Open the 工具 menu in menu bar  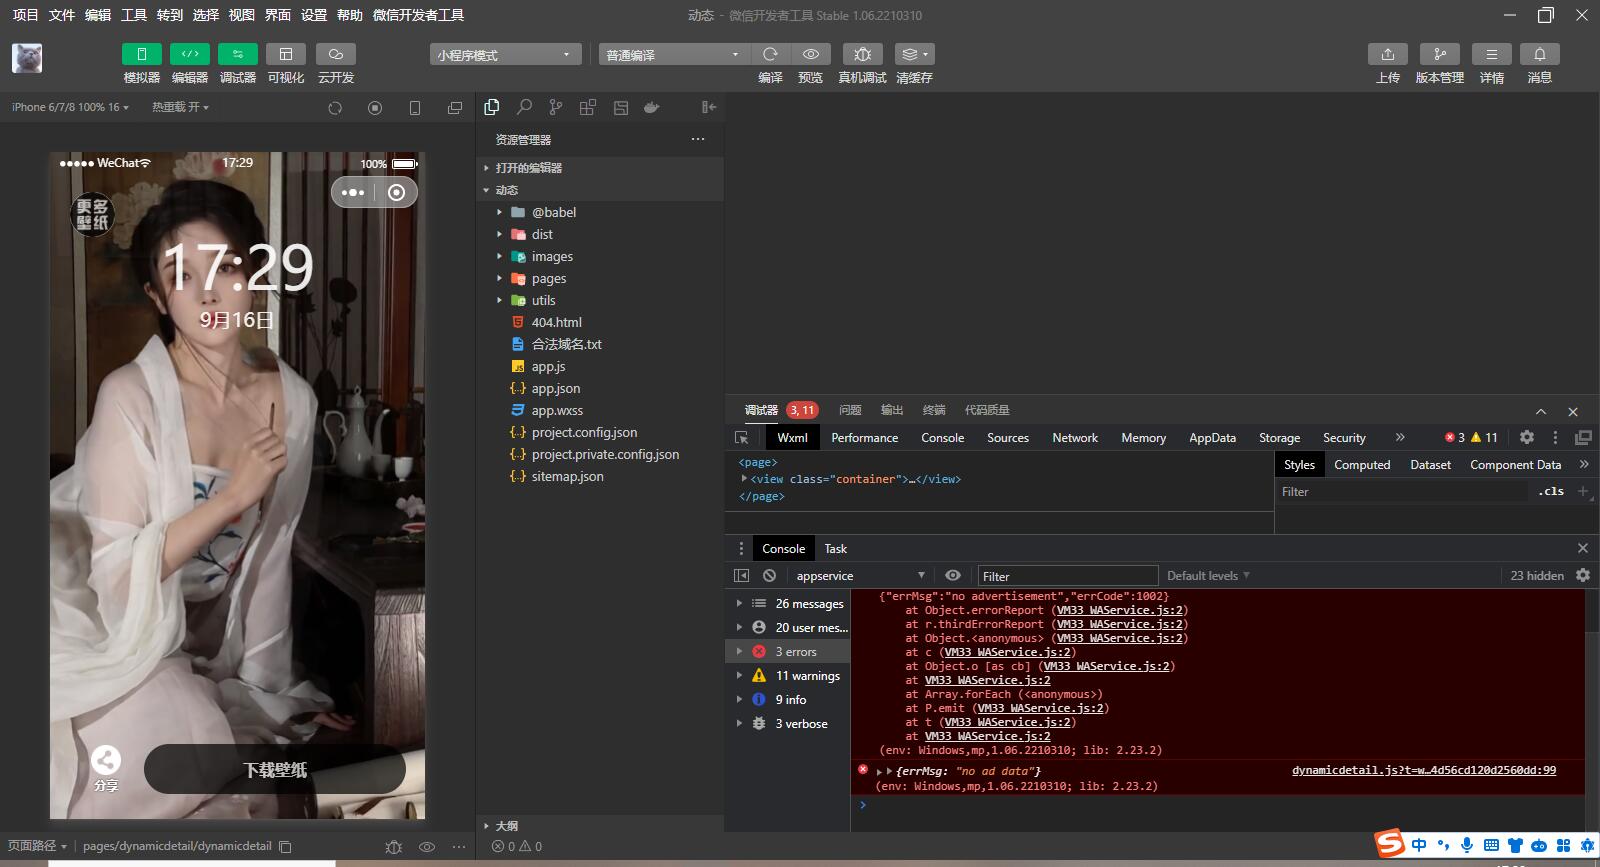(134, 15)
